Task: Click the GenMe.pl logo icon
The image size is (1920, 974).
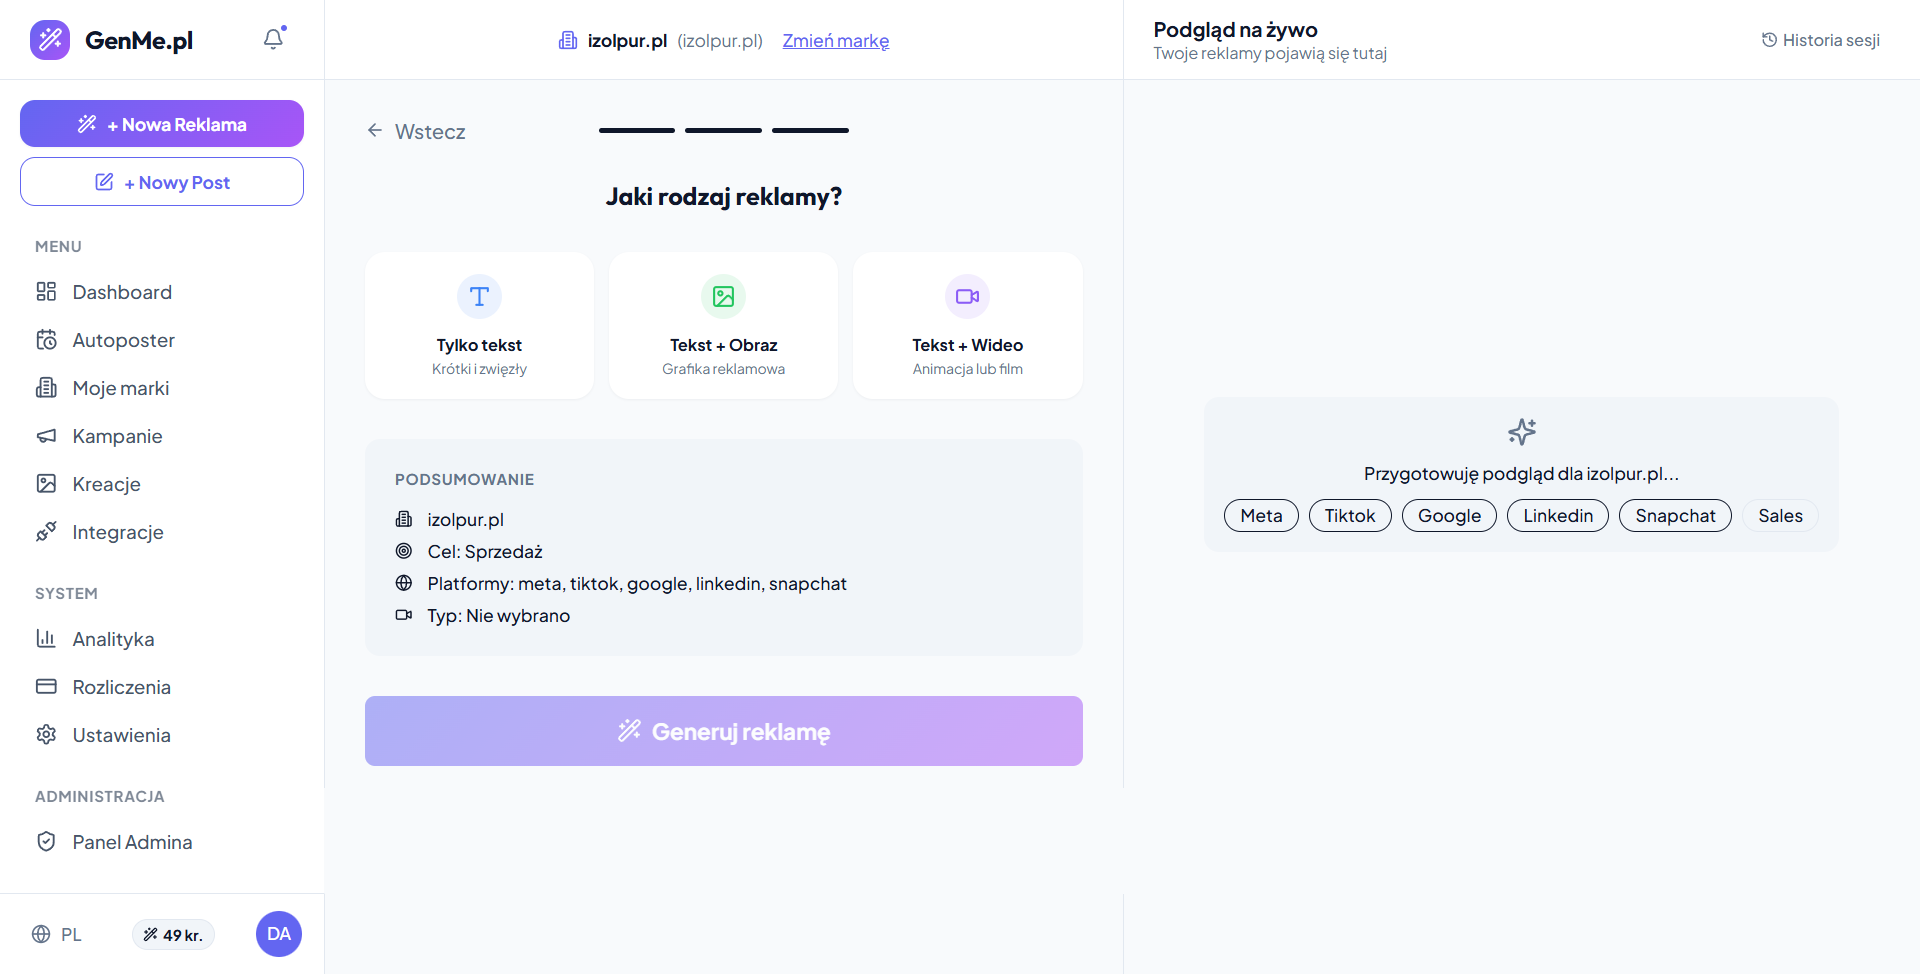Action: pyautogui.click(x=50, y=40)
